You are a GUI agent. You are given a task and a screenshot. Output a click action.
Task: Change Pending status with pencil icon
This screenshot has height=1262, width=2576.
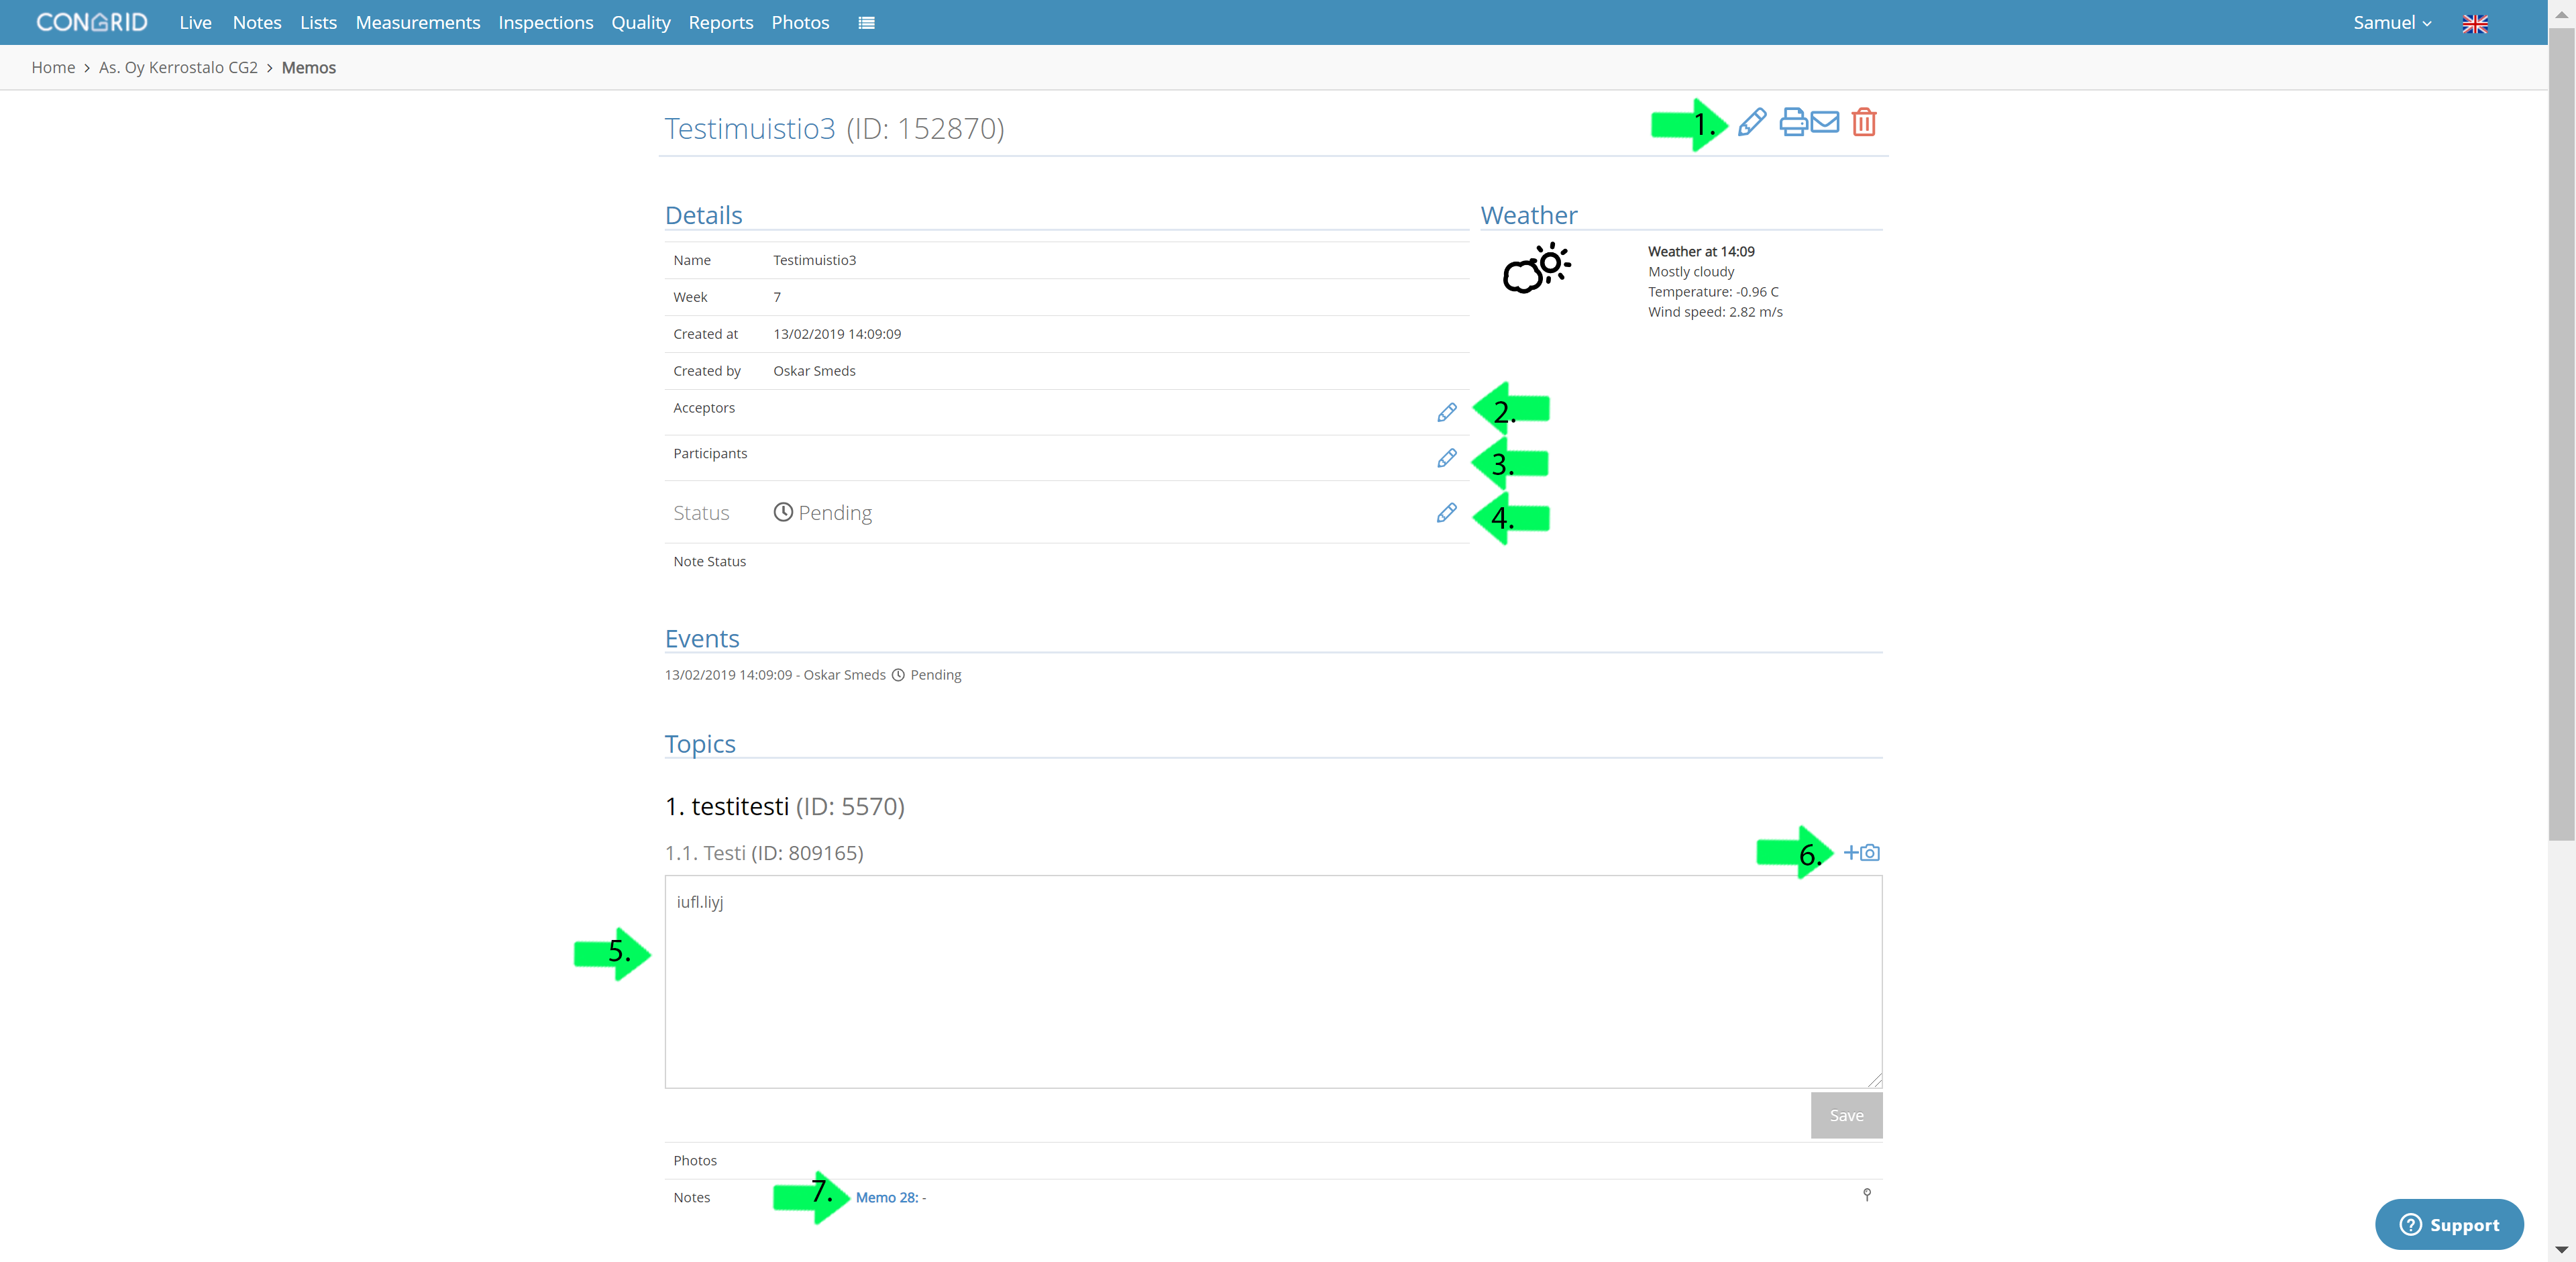1447,513
